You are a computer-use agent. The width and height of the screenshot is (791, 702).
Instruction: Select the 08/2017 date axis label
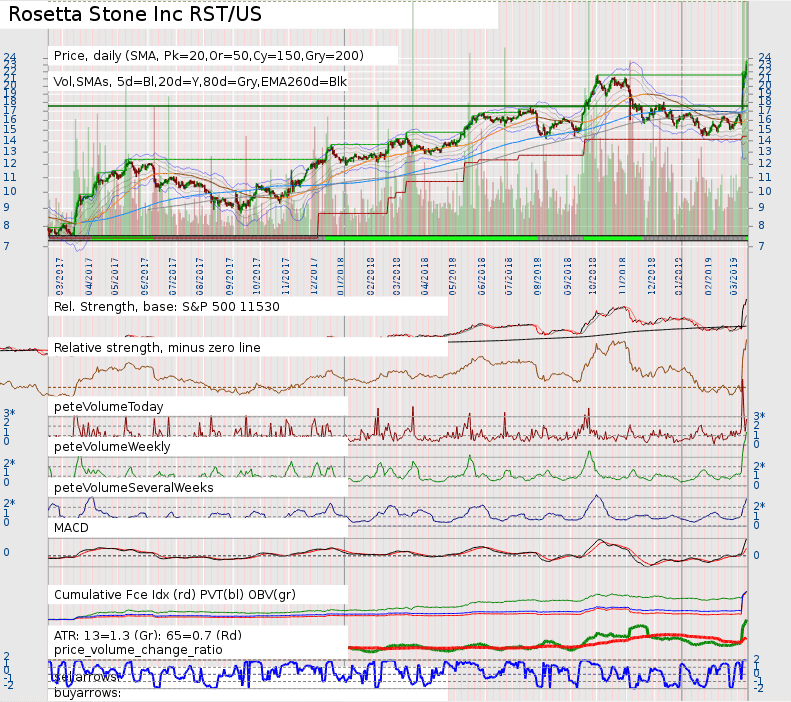(x=200, y=277)
